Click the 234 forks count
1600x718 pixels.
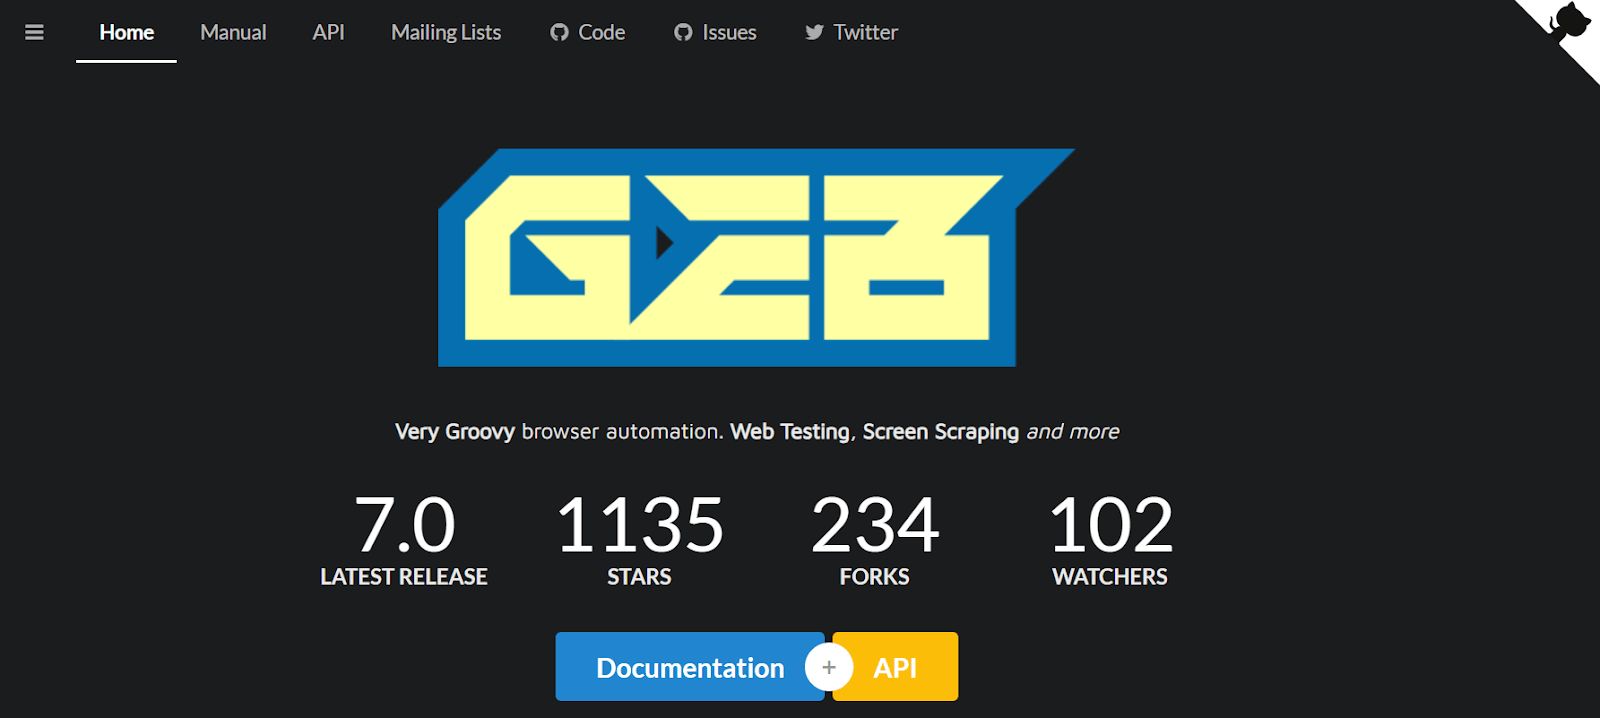(875, 525)
